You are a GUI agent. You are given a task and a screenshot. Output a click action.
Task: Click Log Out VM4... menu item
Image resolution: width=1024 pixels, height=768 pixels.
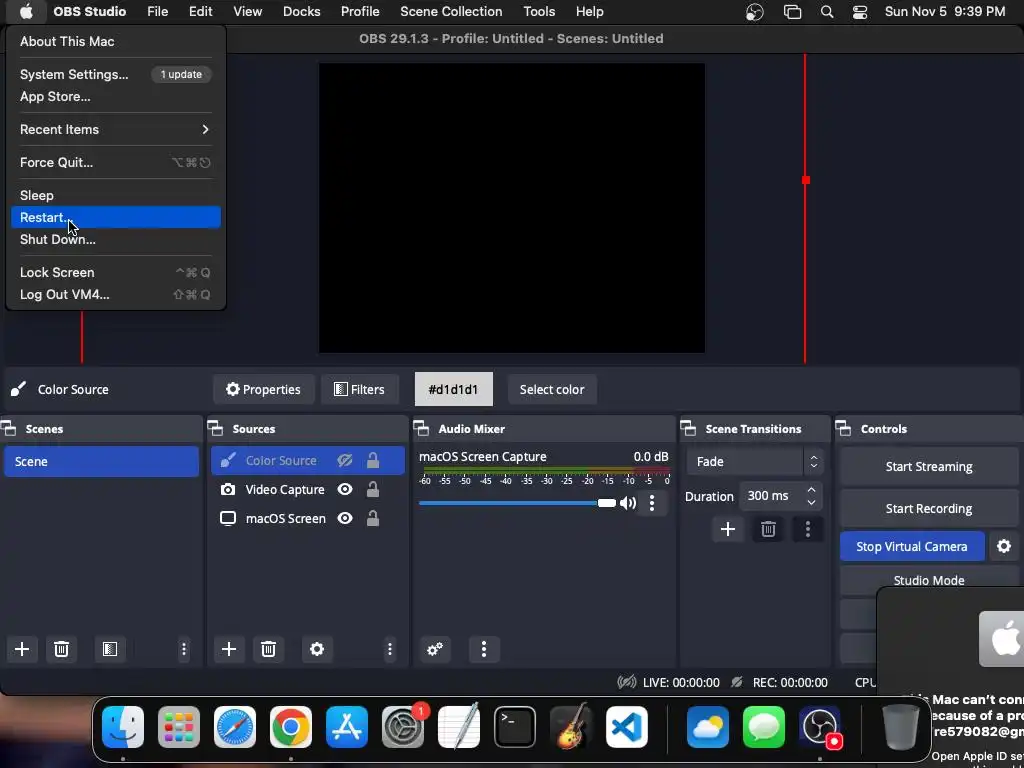116,295
